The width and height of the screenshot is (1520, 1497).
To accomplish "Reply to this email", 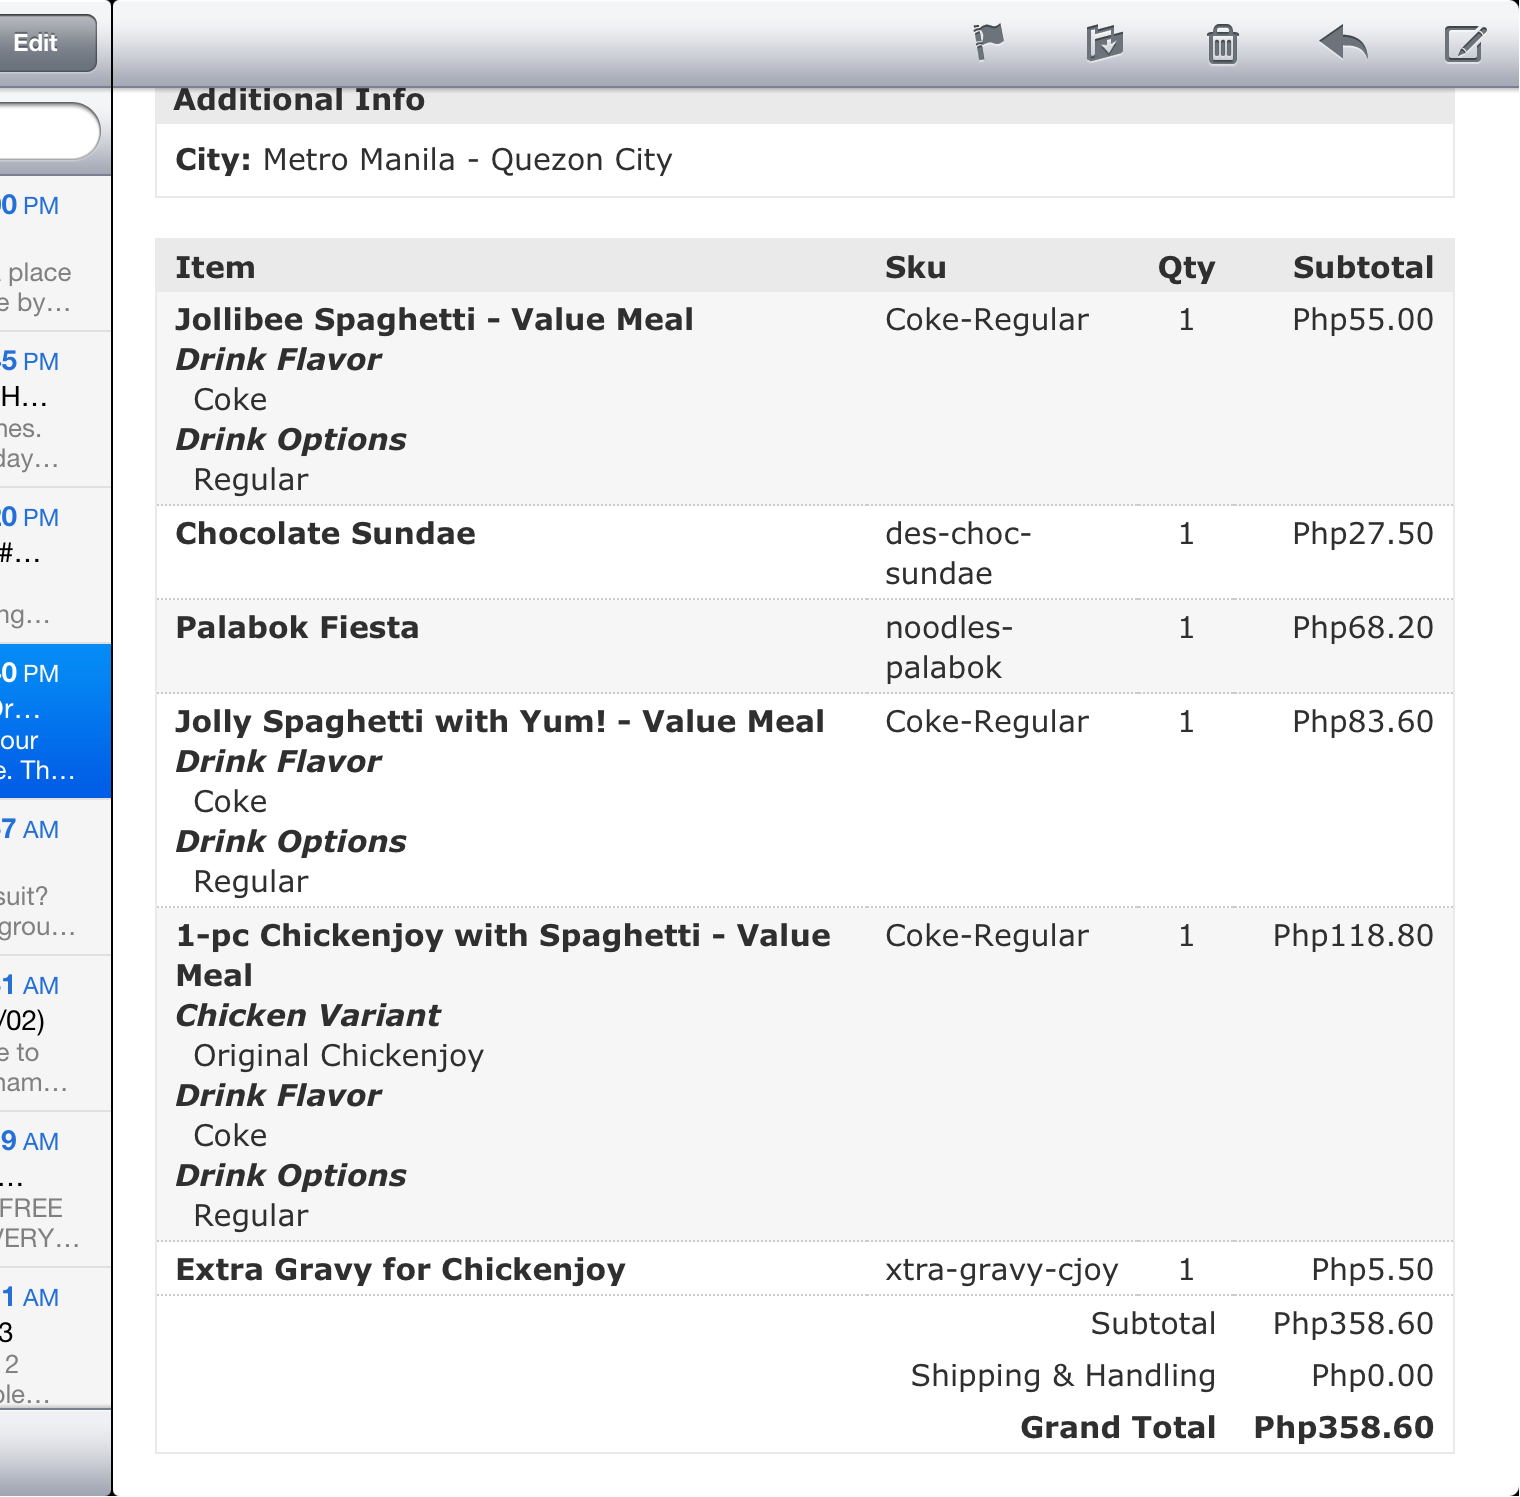I will coord(1343,43).
